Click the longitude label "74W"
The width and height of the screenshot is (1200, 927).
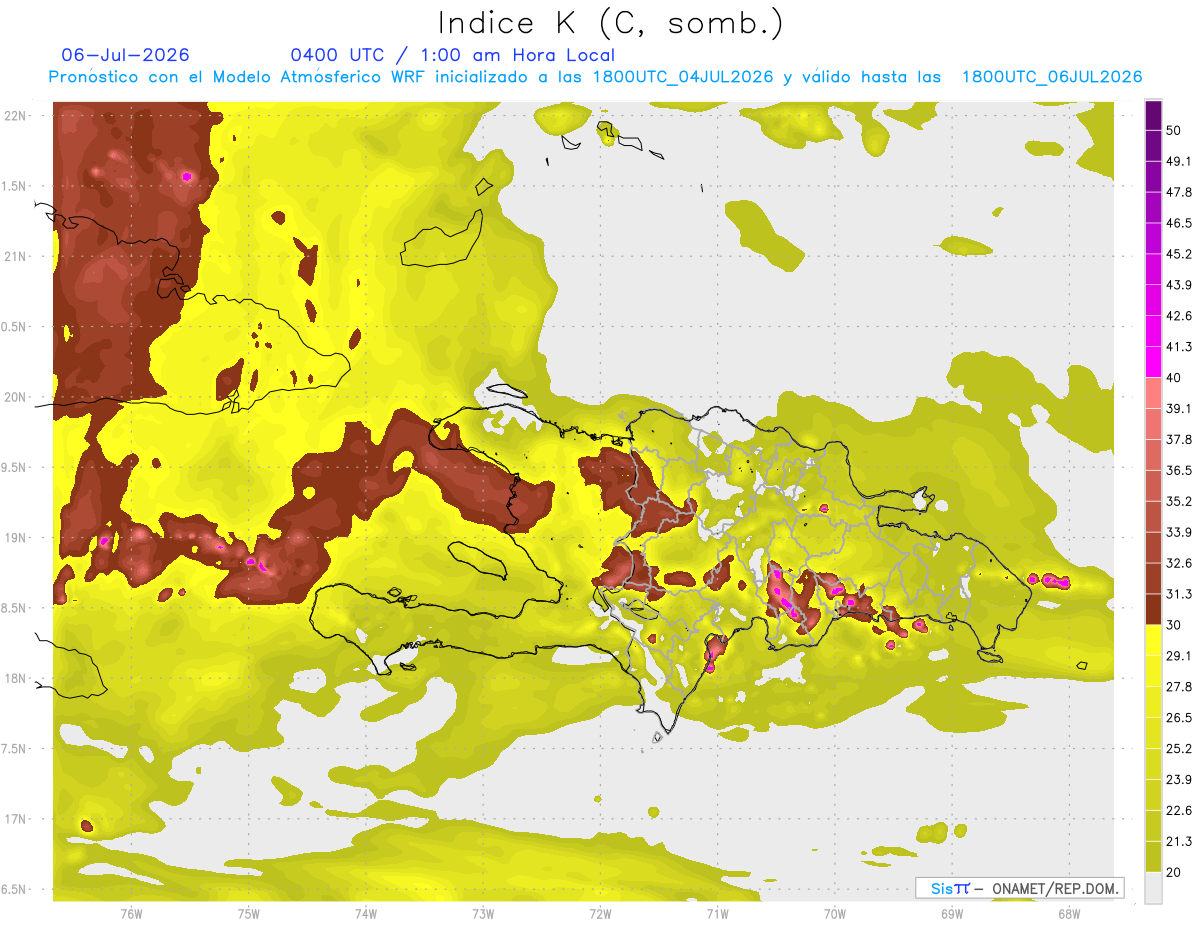point(366,913)
